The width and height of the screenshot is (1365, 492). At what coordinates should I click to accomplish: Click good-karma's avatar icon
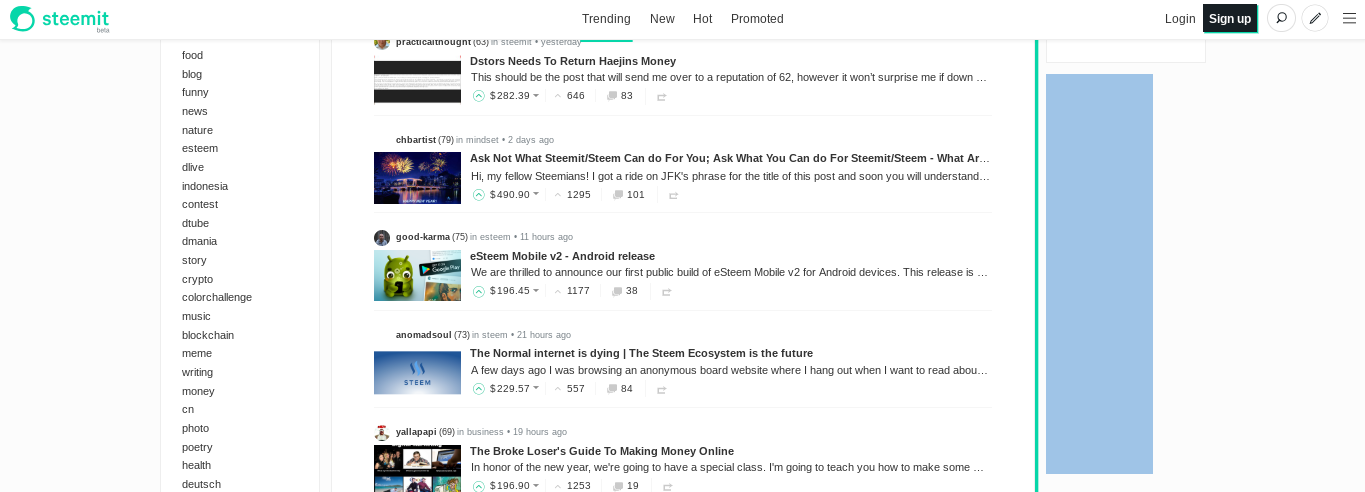point(382,238)
